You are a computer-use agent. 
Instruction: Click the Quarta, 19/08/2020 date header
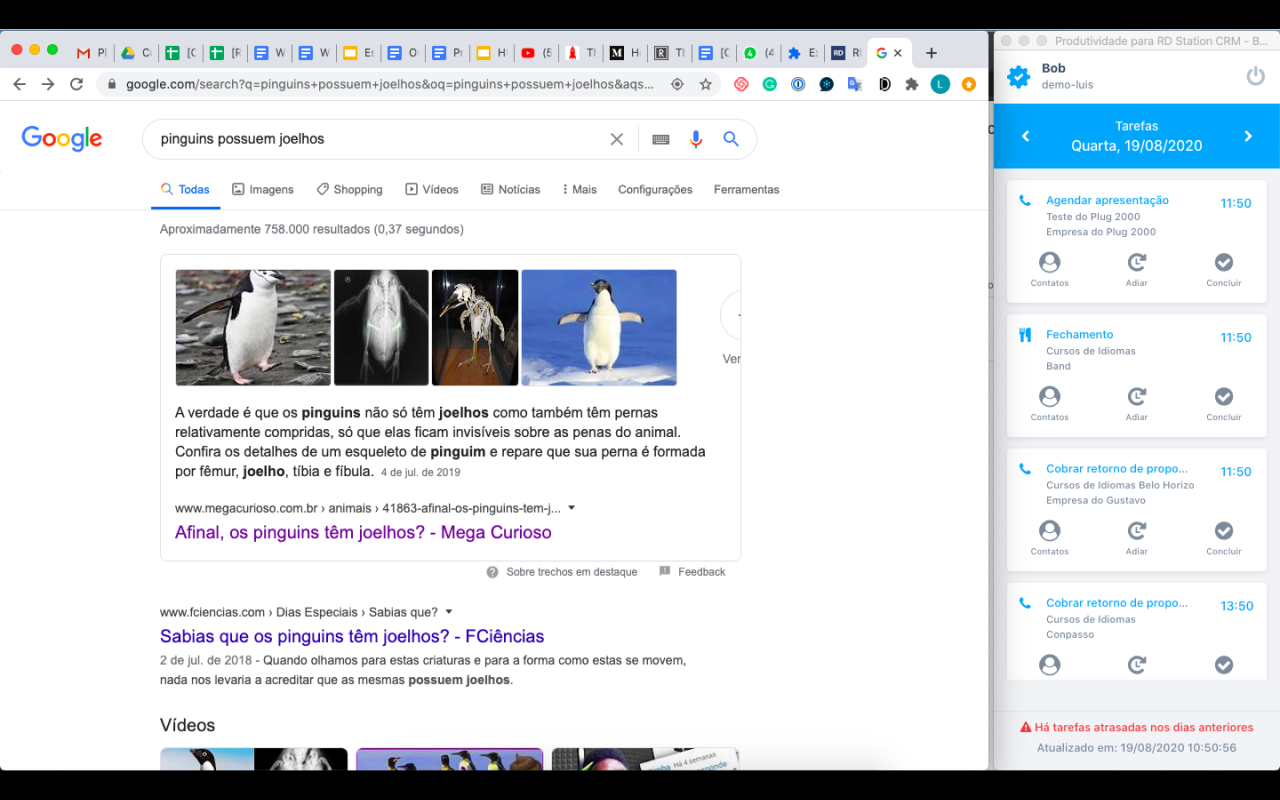click(x=1136, y=145)
